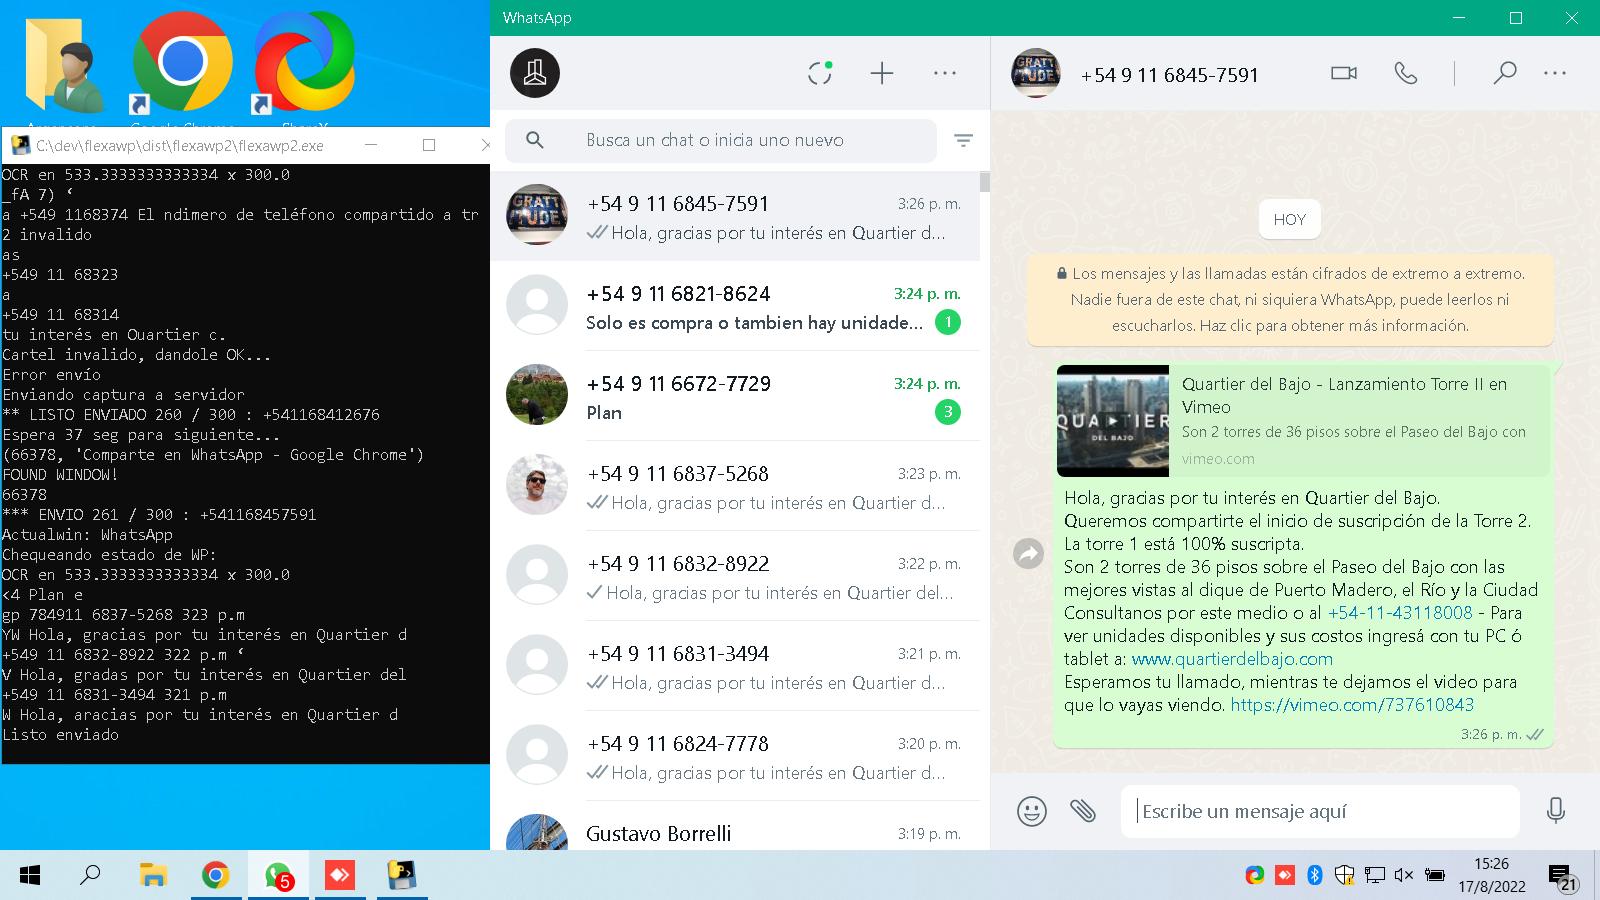Viewport: 1600px width, 900px height.
Task: Open chat +54 9 11 6824-7778
Action: [x=735, y=756]
